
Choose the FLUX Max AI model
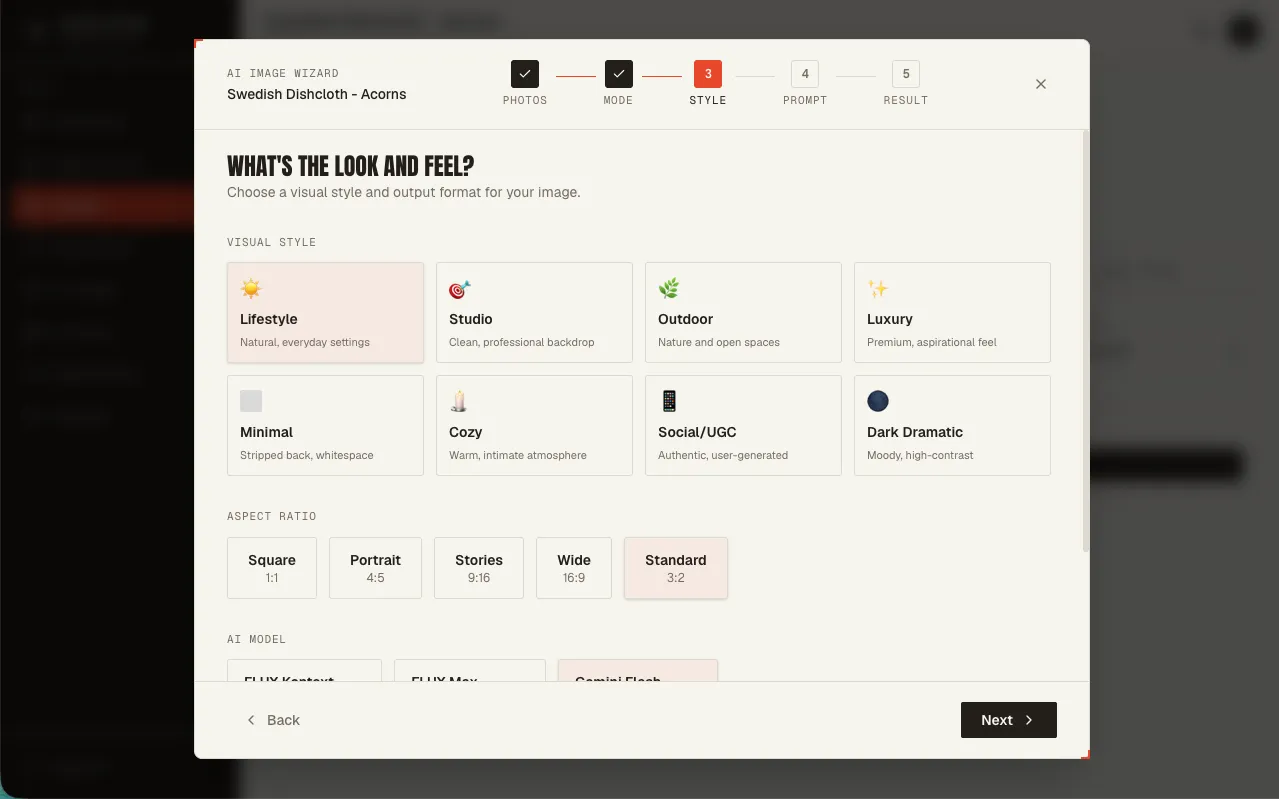click(470, 671)
